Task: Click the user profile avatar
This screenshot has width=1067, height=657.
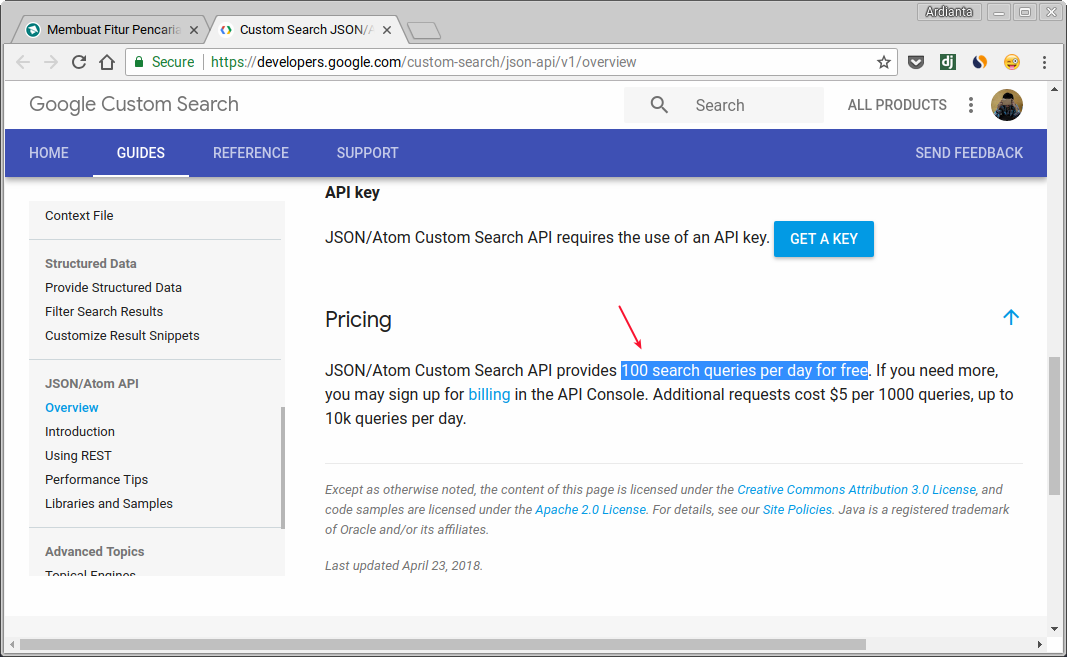Action: [x=1006, y=105]
